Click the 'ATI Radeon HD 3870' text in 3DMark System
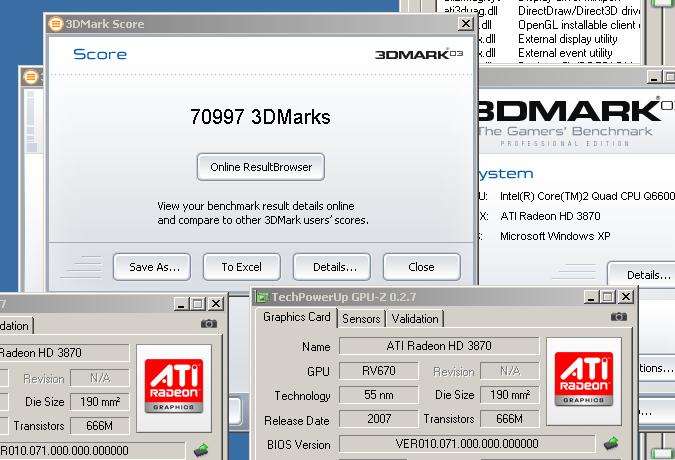This screenshot has height=460, width=675. tap(550, 216)
